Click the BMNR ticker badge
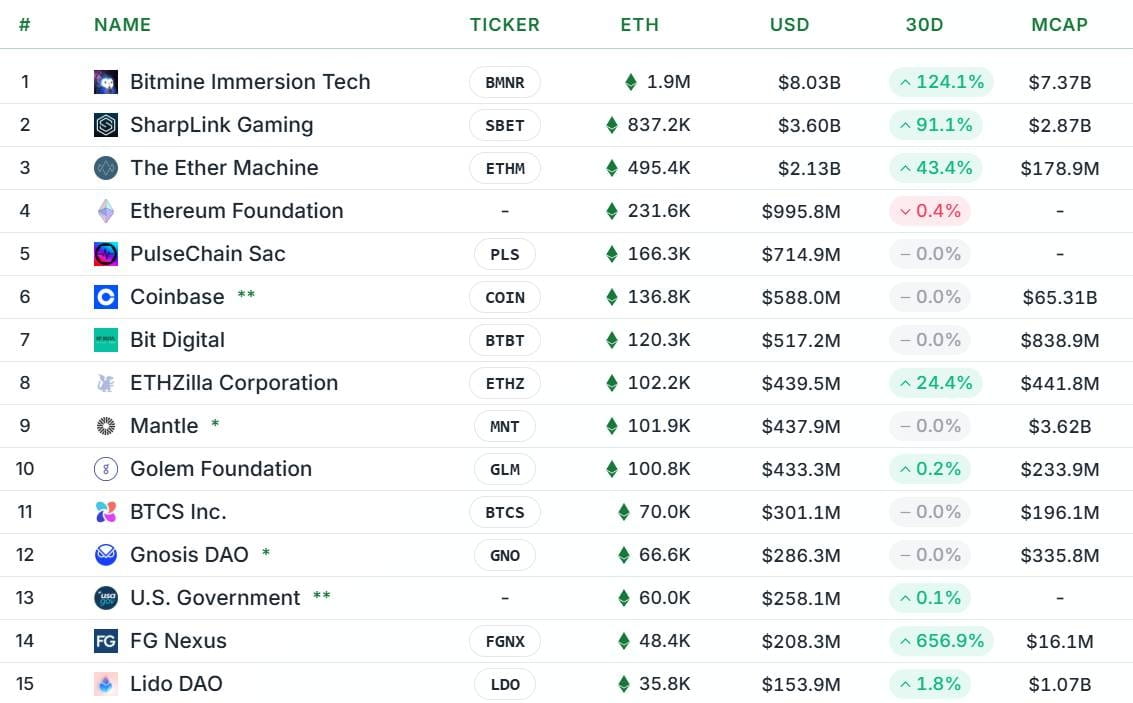The image size is (1133, 703). click(x=505, y=82)
